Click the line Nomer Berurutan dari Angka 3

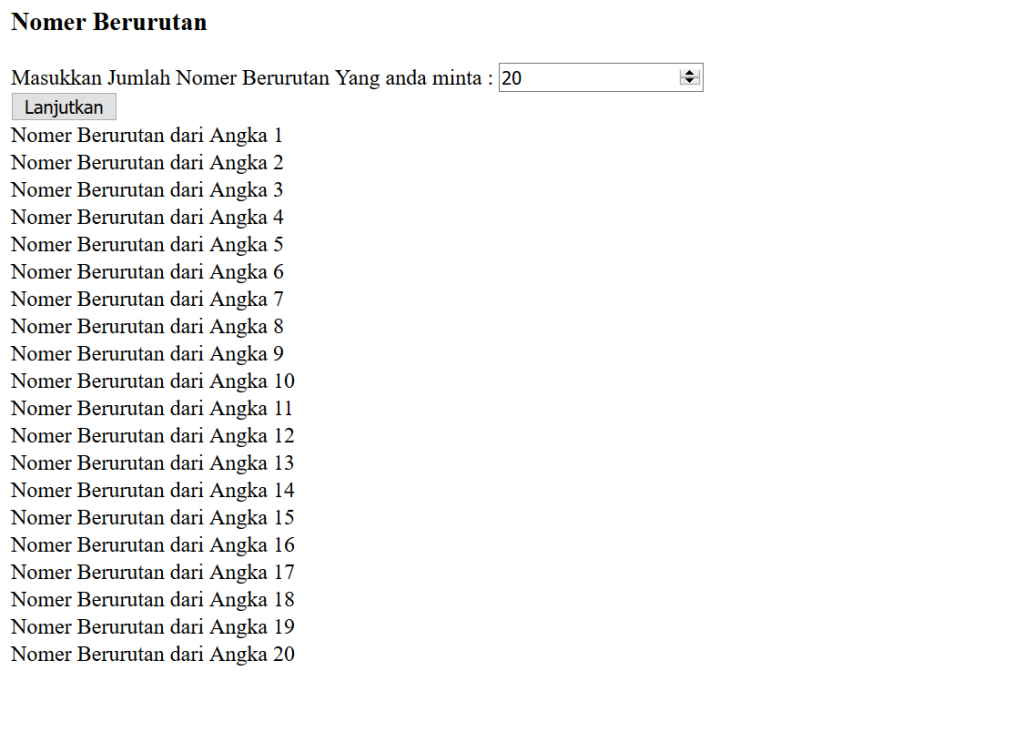[146, 189]
